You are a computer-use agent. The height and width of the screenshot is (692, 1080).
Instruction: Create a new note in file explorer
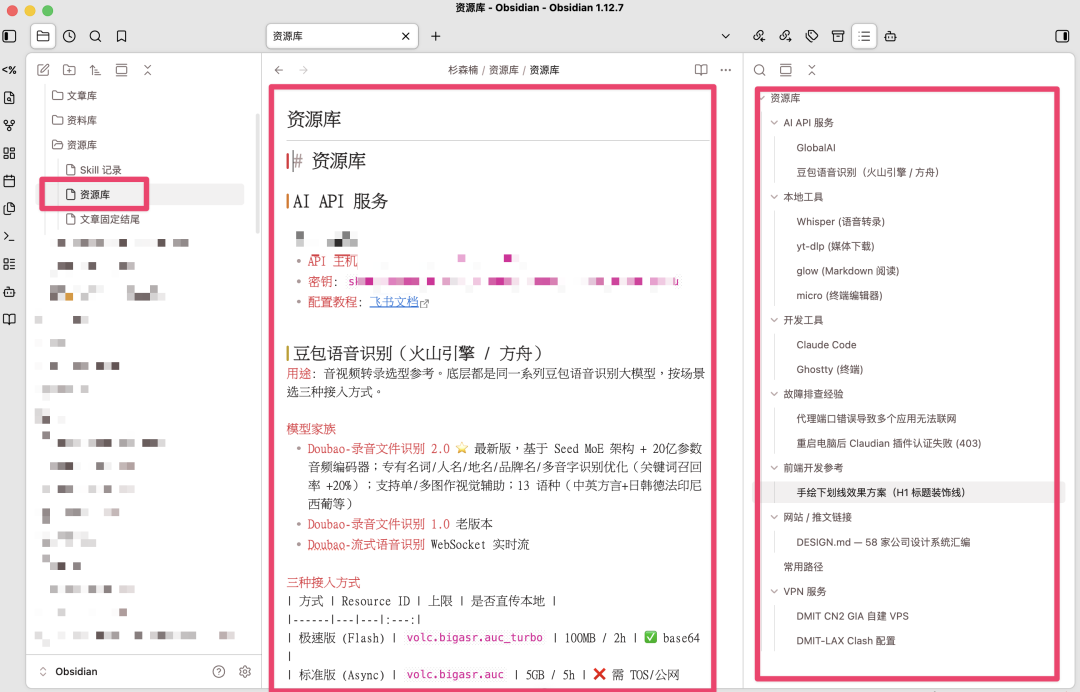(x=43, y=70)
